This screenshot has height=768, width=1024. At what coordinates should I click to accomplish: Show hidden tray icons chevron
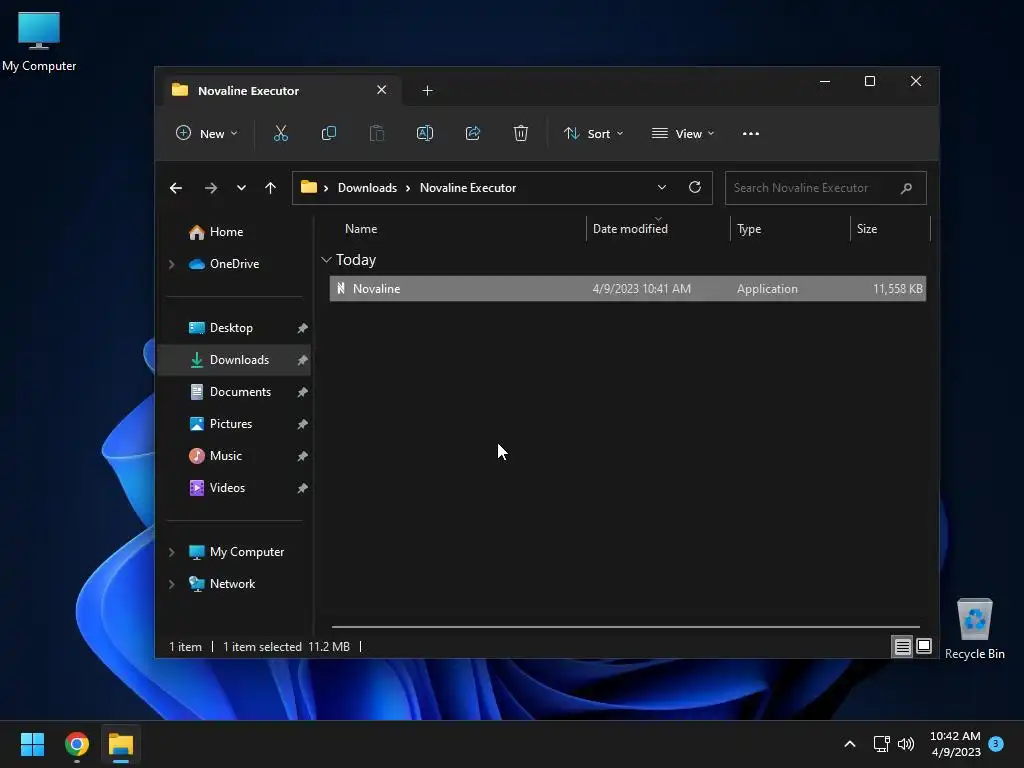pos(850,744)
